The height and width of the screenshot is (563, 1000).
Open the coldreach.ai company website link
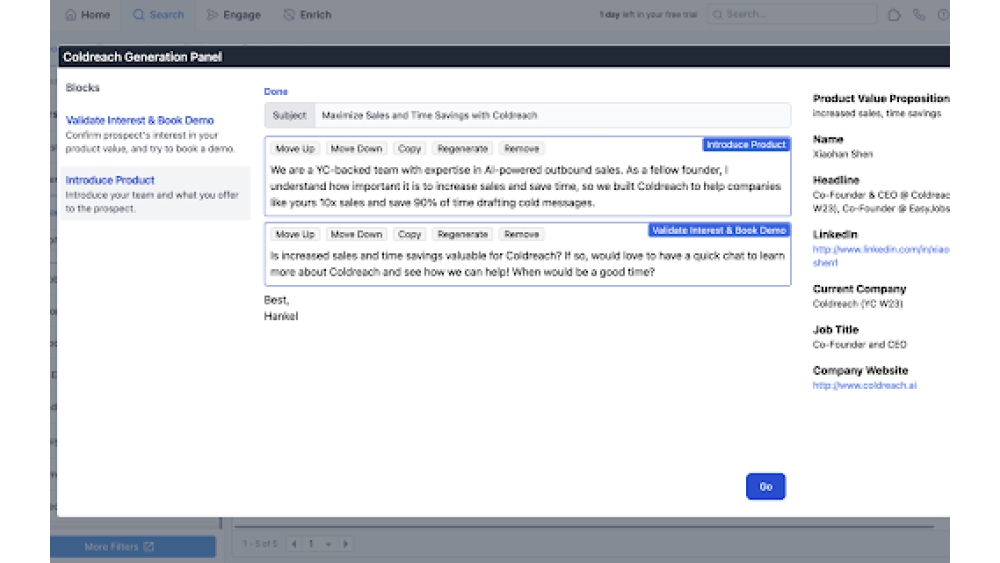(x=864, y=386)
